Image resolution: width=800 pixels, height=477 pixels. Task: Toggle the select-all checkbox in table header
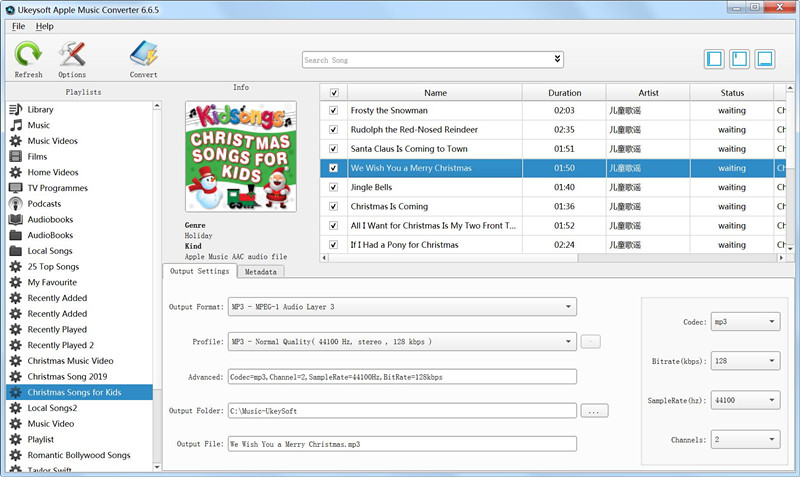coord(334,93)
